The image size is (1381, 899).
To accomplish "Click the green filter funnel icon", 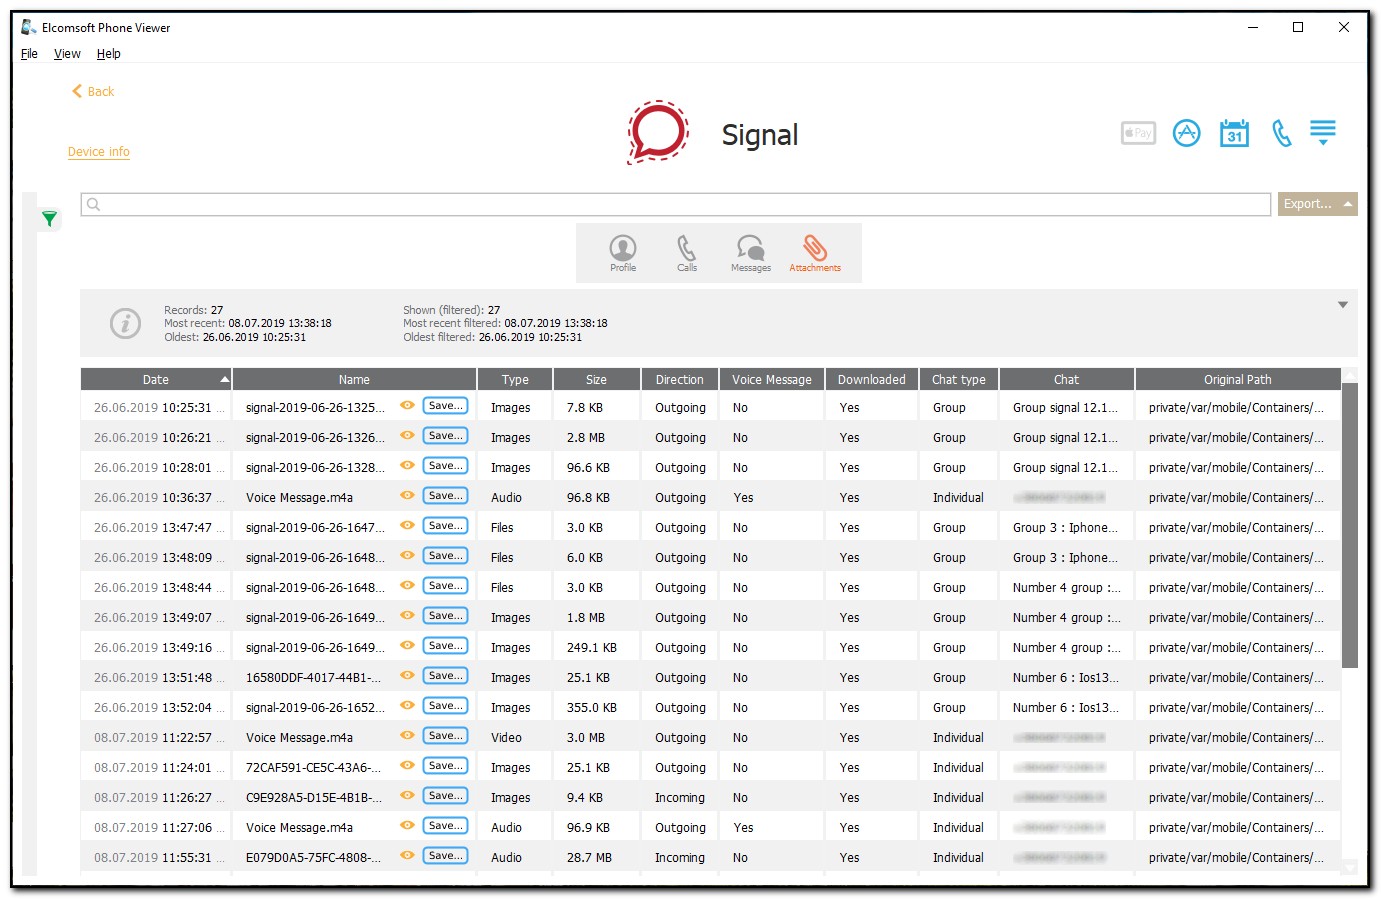I will tap(49, 219).
